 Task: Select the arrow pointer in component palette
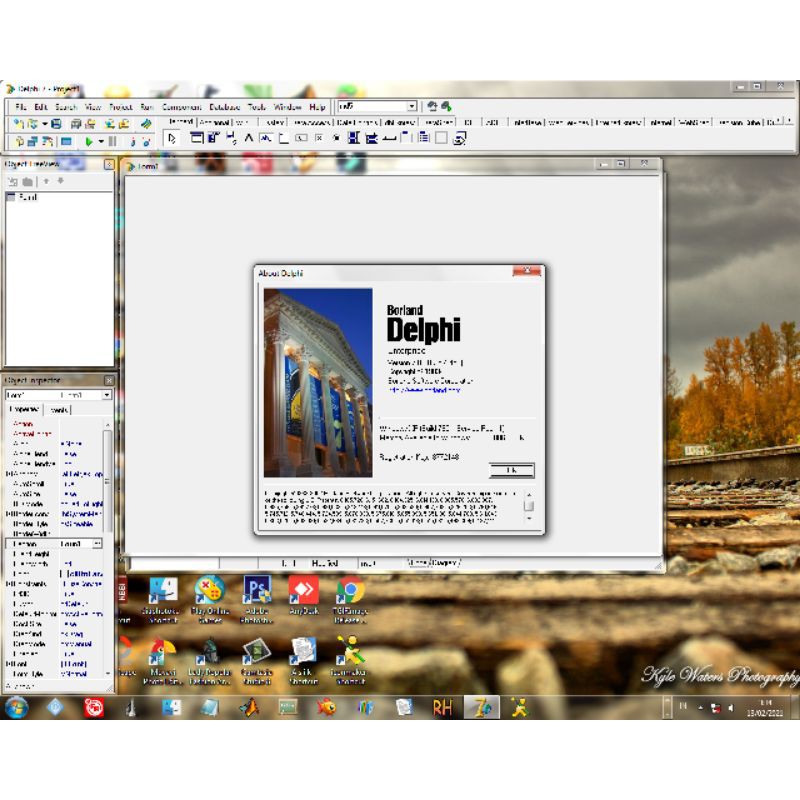[x=172, y=139]
